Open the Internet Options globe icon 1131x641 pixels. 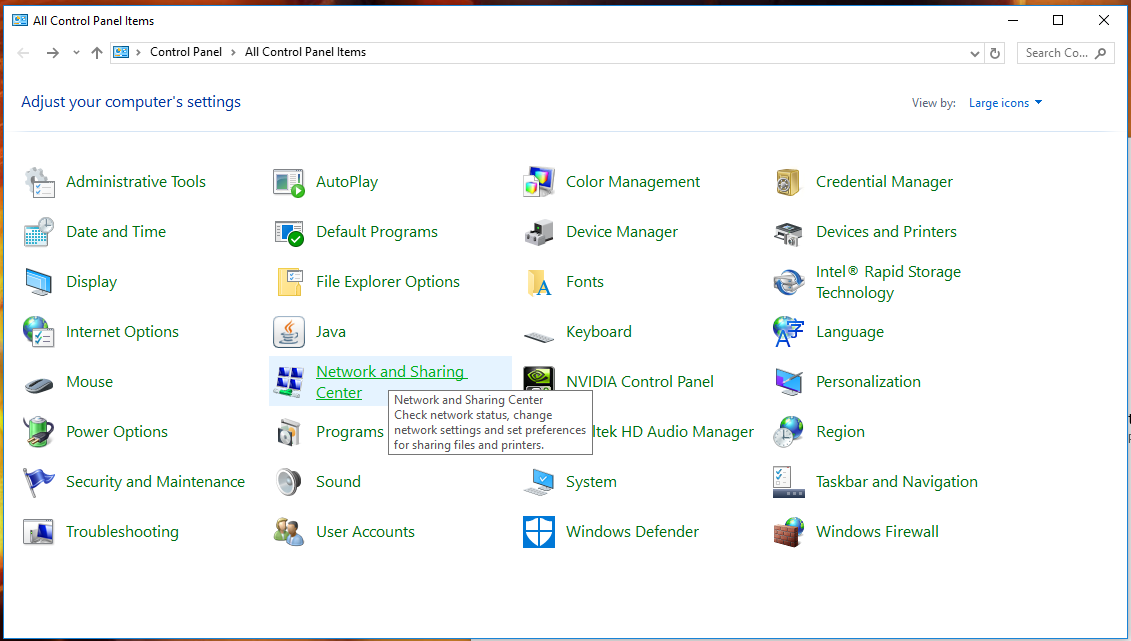[39, 332]
